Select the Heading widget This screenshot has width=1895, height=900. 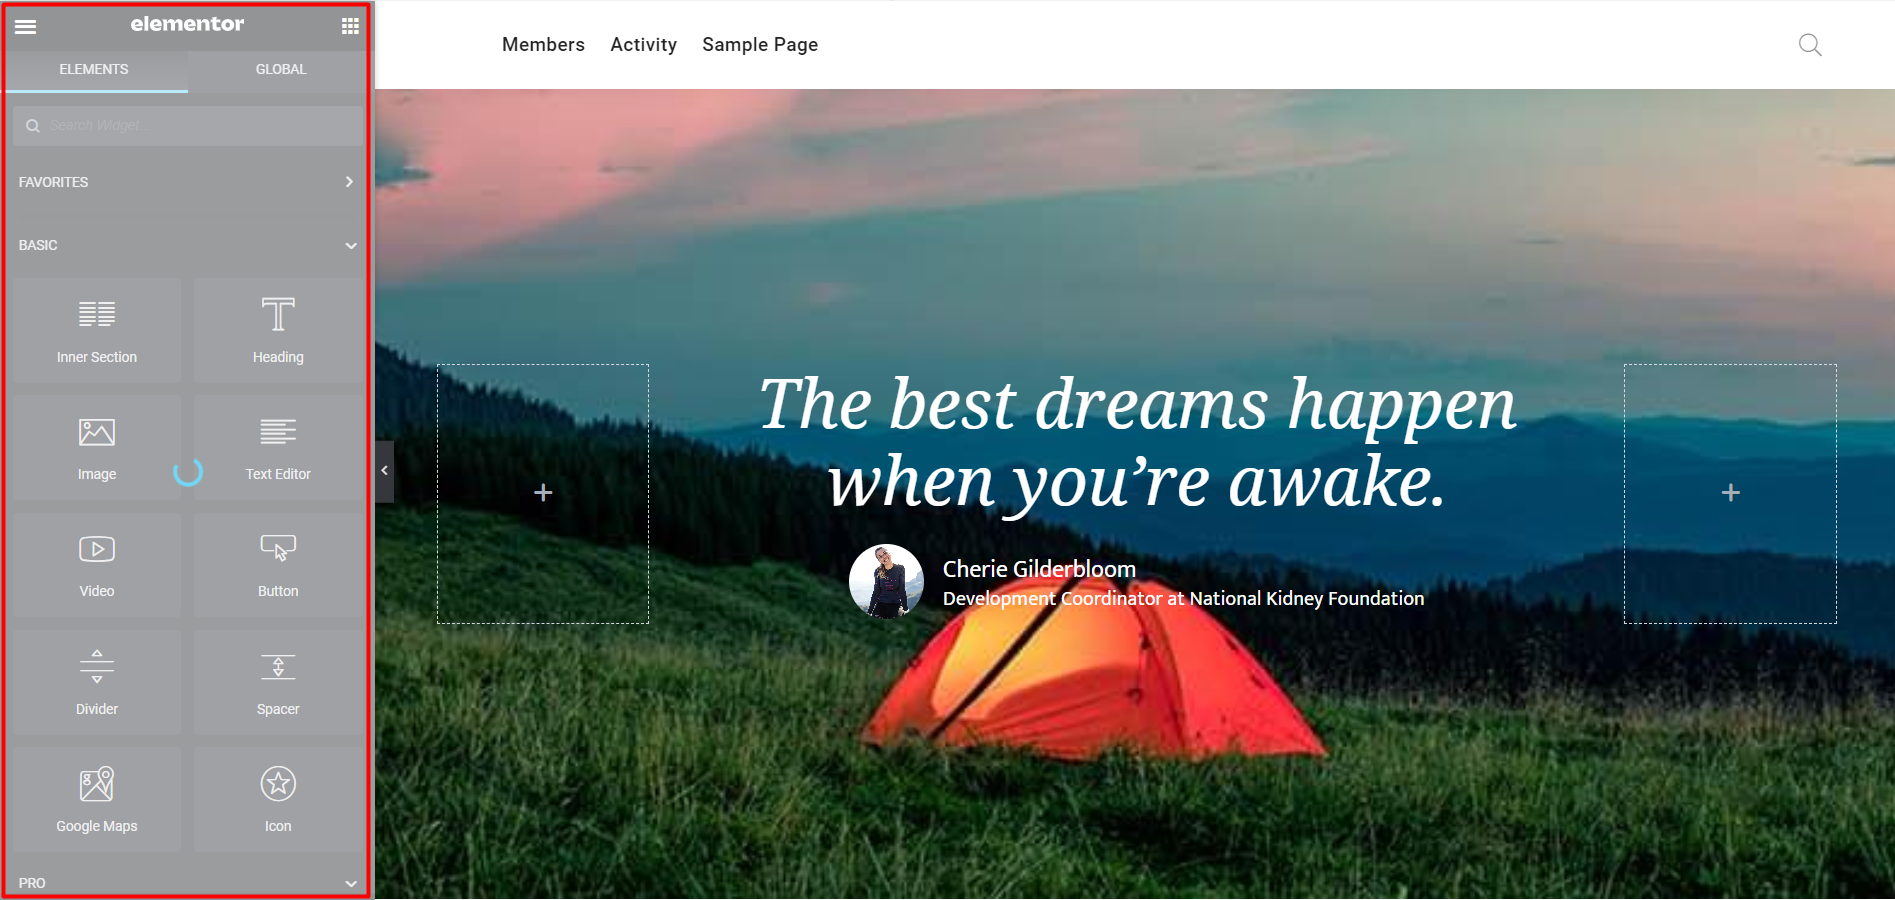pos(278,331)
